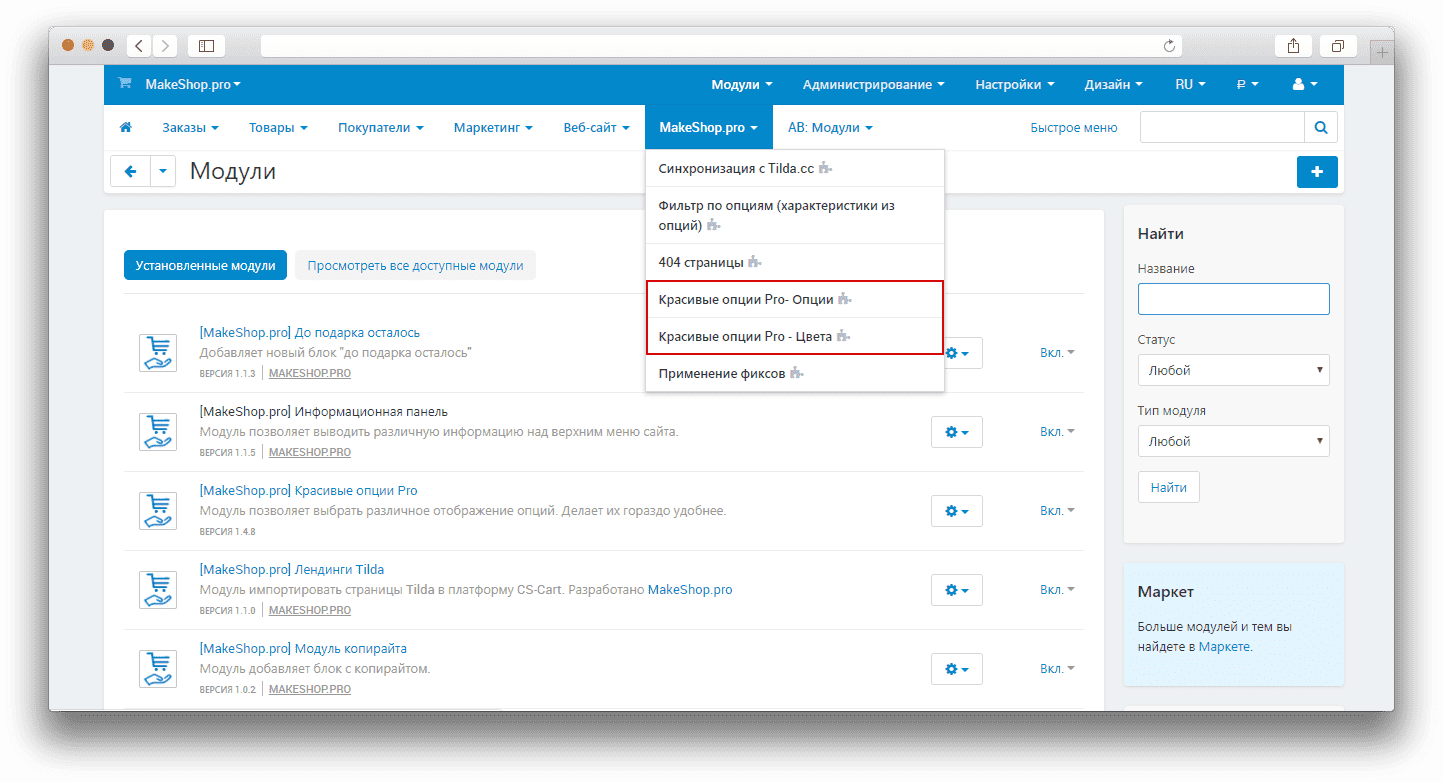The width and height of the screenshot is (1443, 782).
Task: Go to dashboard via the home icon
Action: (x=126, y=128)
